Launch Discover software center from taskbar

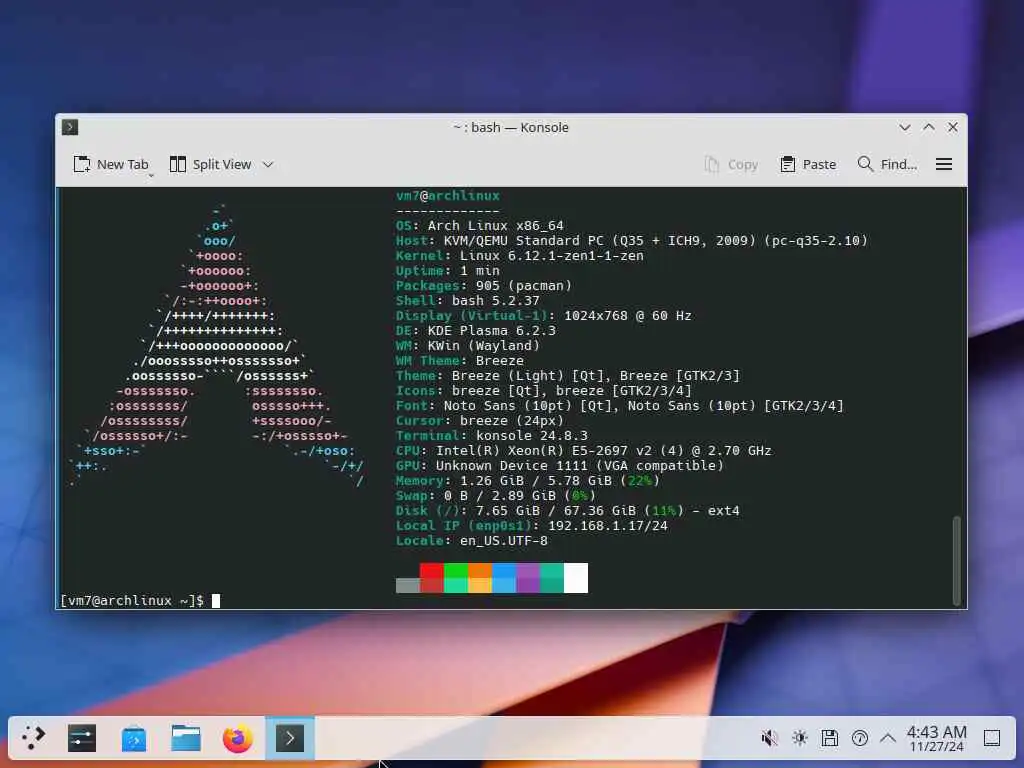[134, 738]
